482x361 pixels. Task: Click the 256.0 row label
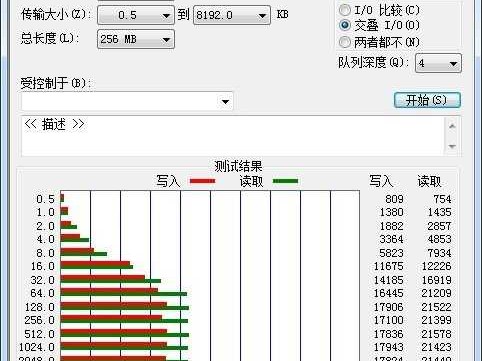40,320
